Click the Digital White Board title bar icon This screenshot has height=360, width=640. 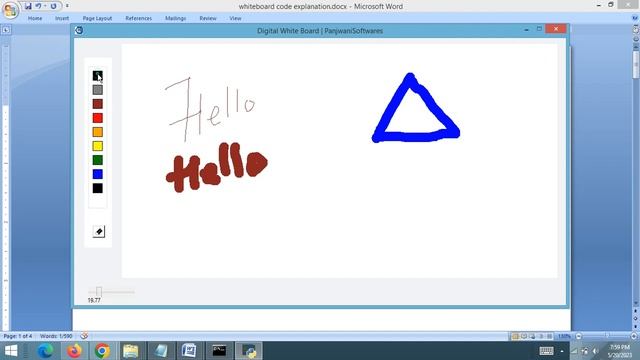(x=79, y=30)
